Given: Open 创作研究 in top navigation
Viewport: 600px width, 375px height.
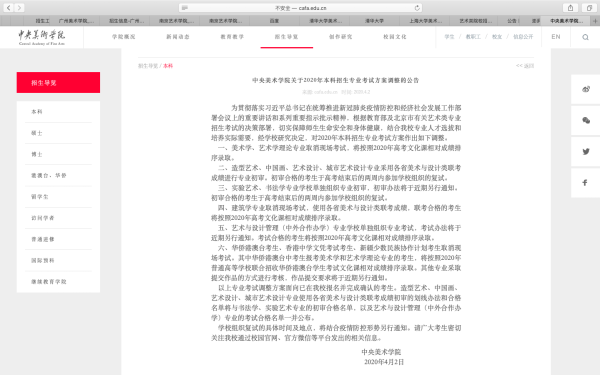Looking at the screenshot, I should coord(341,37).
